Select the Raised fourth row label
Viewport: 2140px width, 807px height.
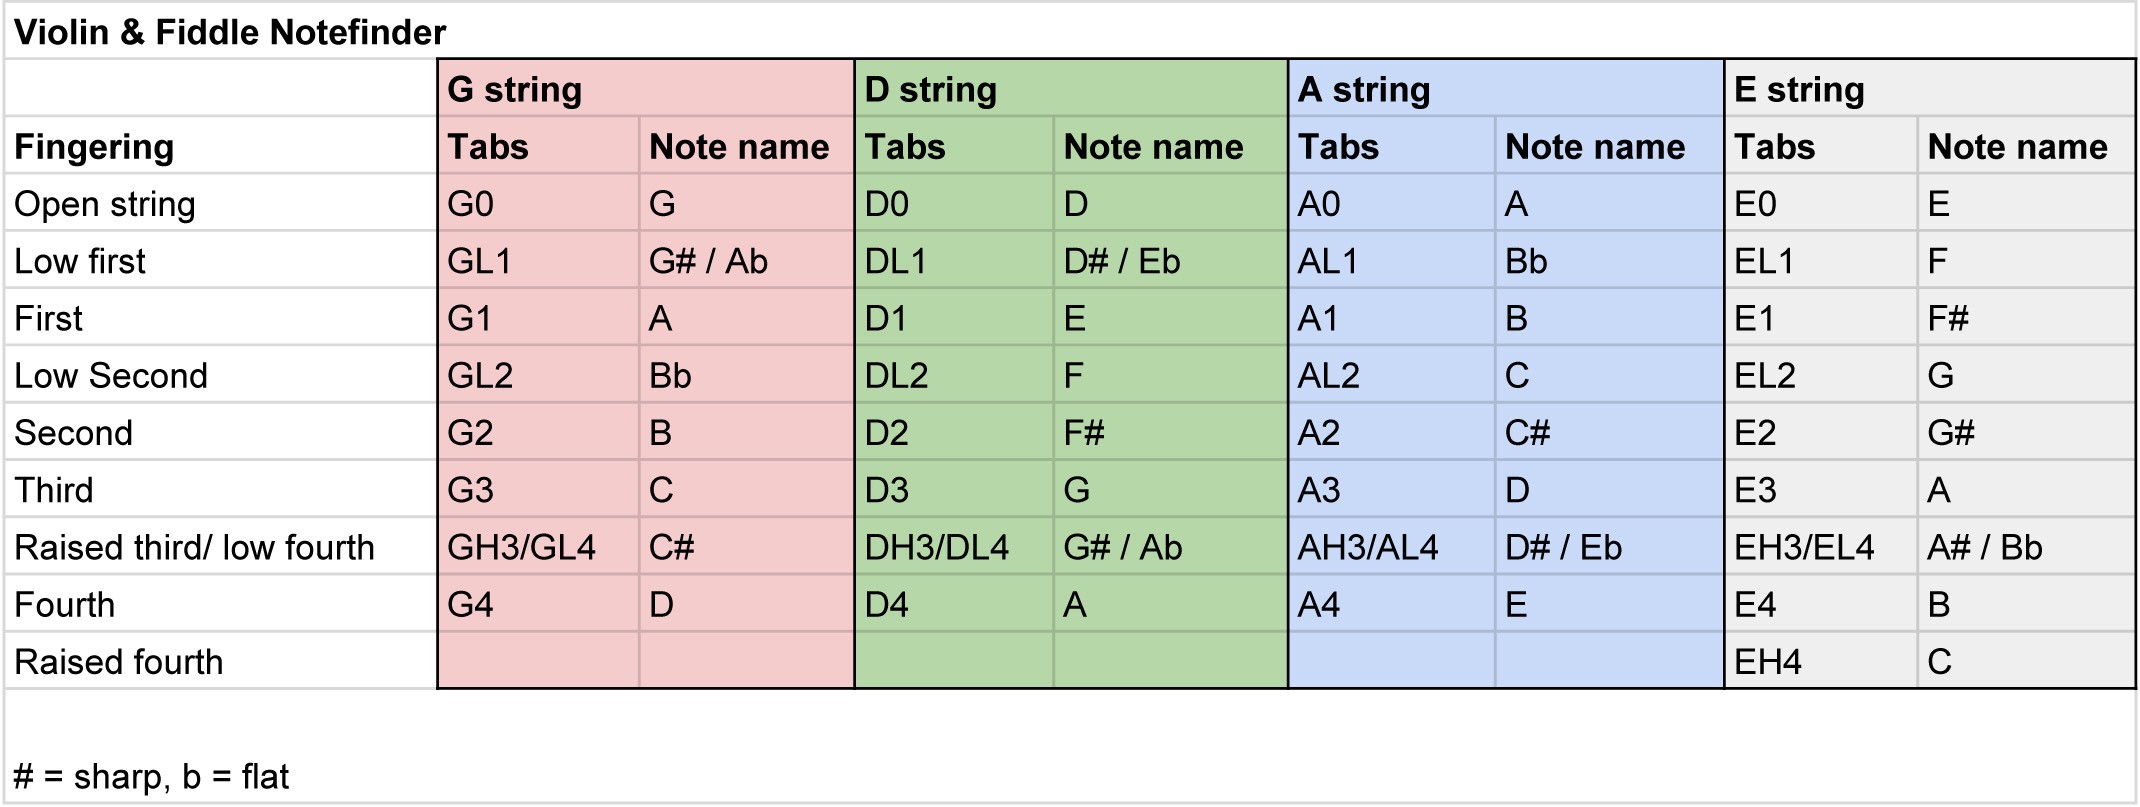pos(221,661)
